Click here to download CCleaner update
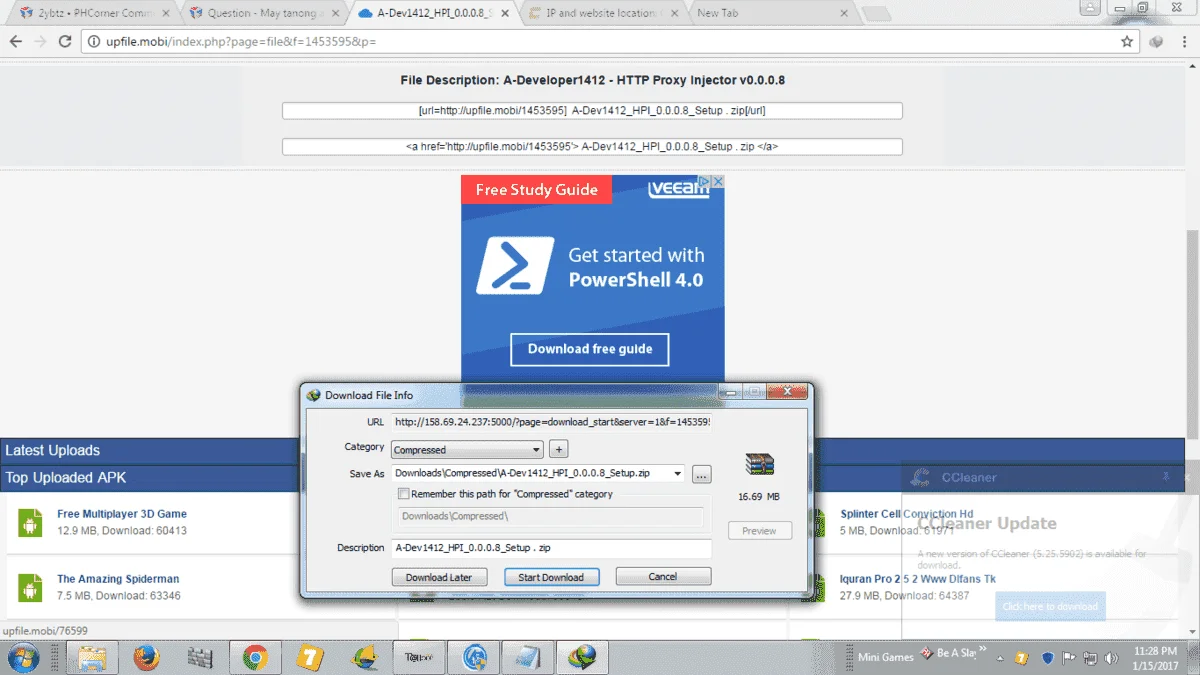 [1050, 606]
